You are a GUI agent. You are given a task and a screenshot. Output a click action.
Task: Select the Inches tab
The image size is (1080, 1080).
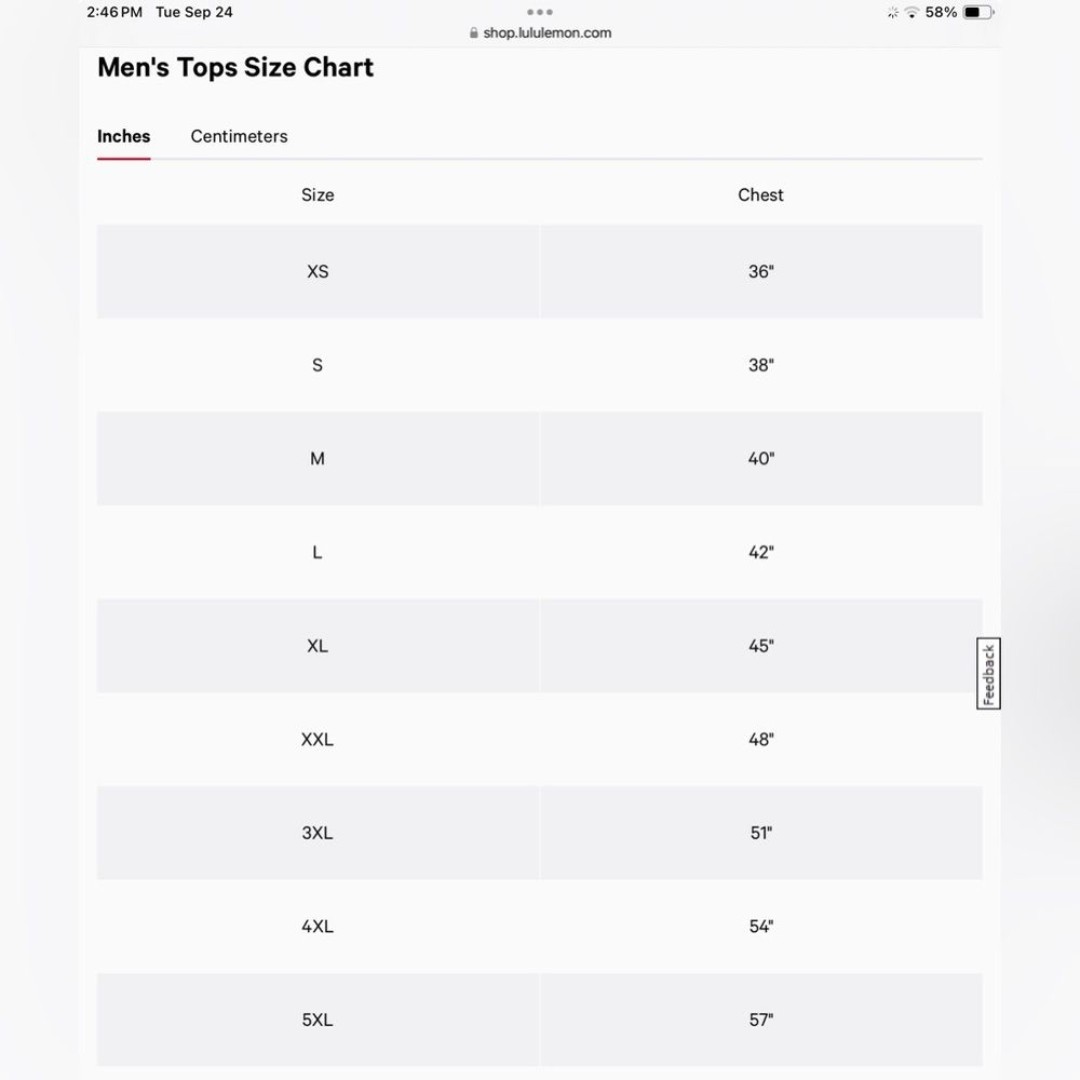pos(123,136)
